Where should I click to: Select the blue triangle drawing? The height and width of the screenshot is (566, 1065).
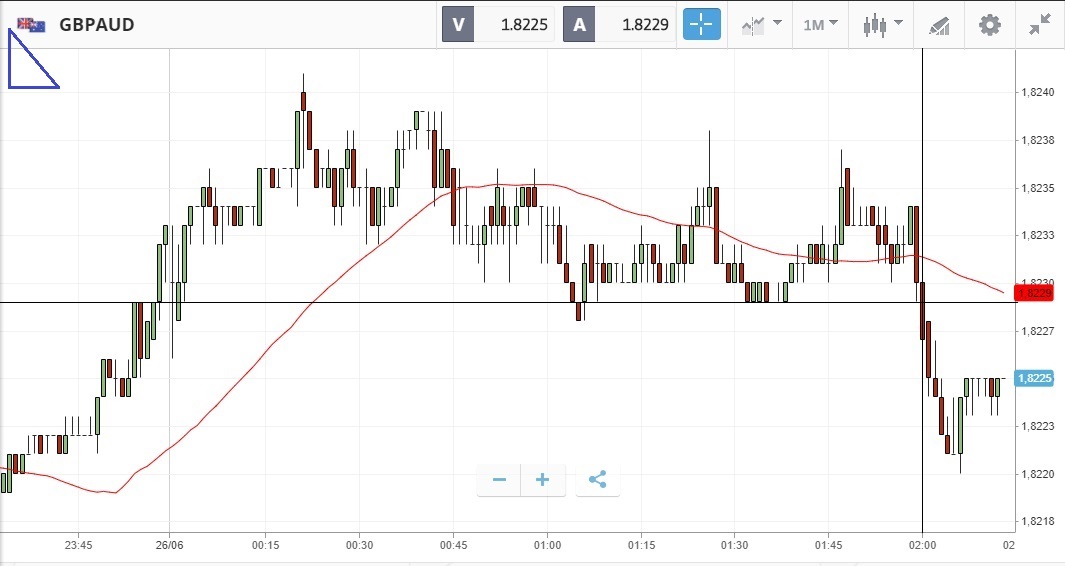pyautogui.click(x=24, y=68)
